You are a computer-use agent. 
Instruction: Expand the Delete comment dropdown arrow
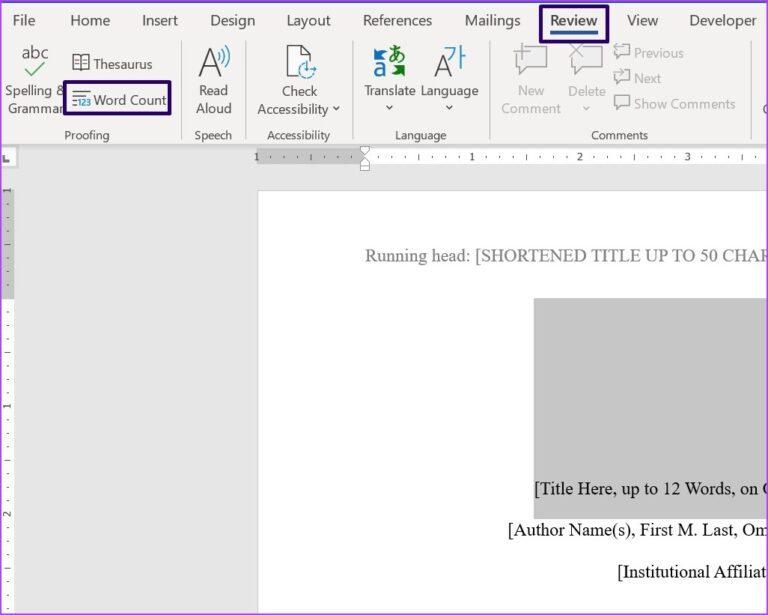coord(586,108)
